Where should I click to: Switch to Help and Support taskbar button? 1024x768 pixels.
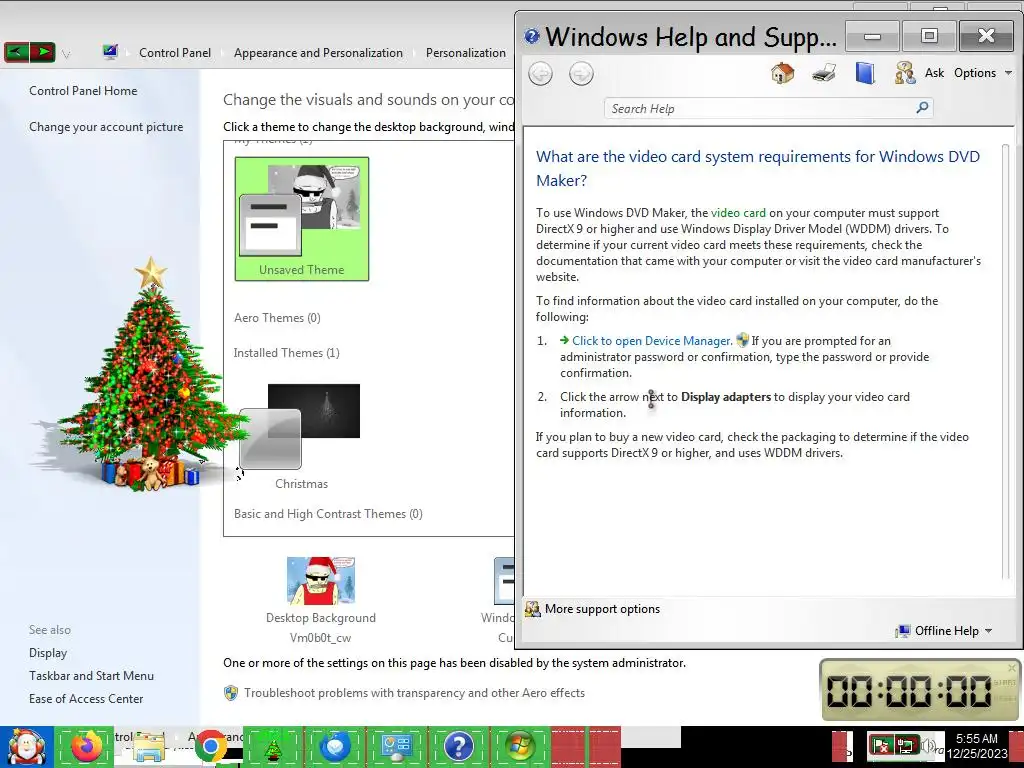(x=458, y=747)
